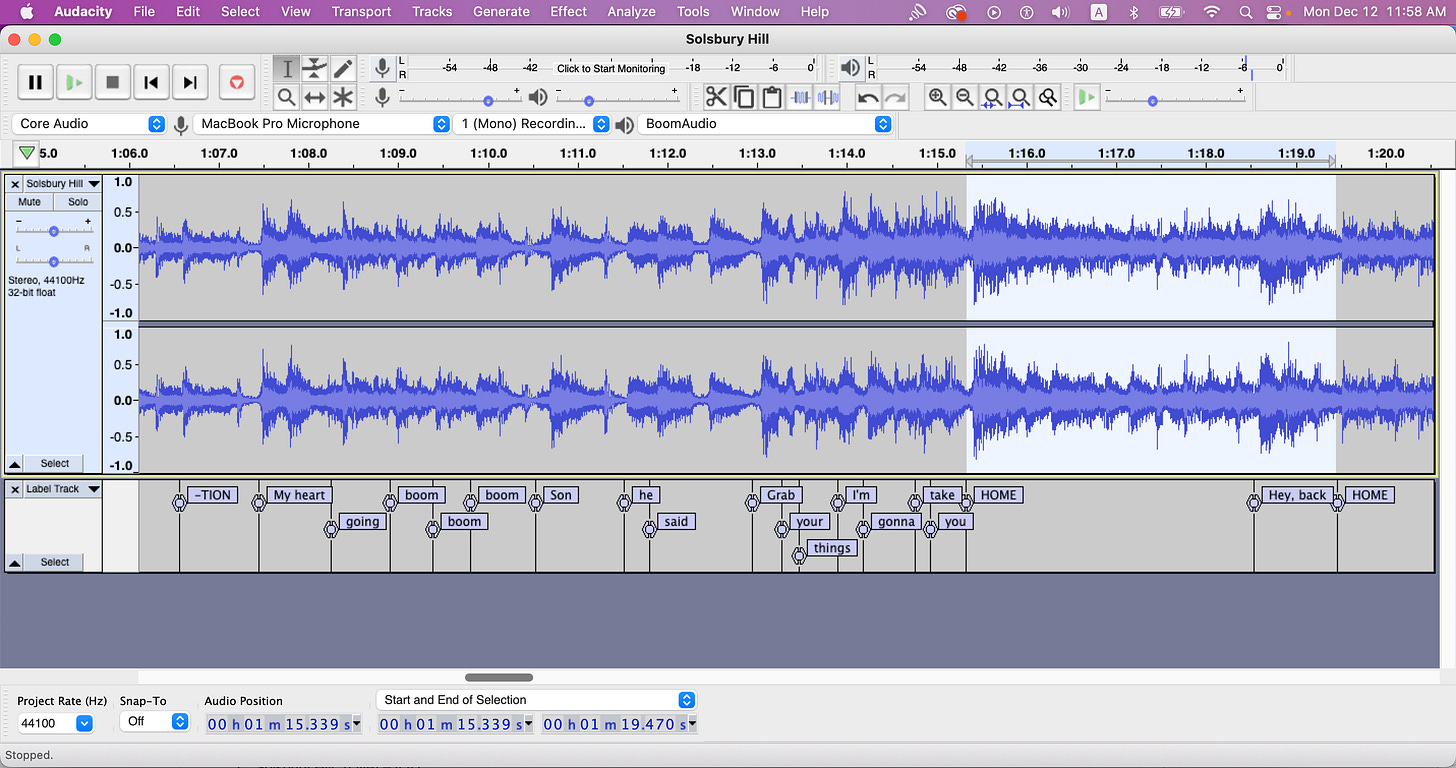Image resolution: width=1456 pixels, height=768 pixels.
Task: Click the playback meter speaker icon
Action: [850, 68]
